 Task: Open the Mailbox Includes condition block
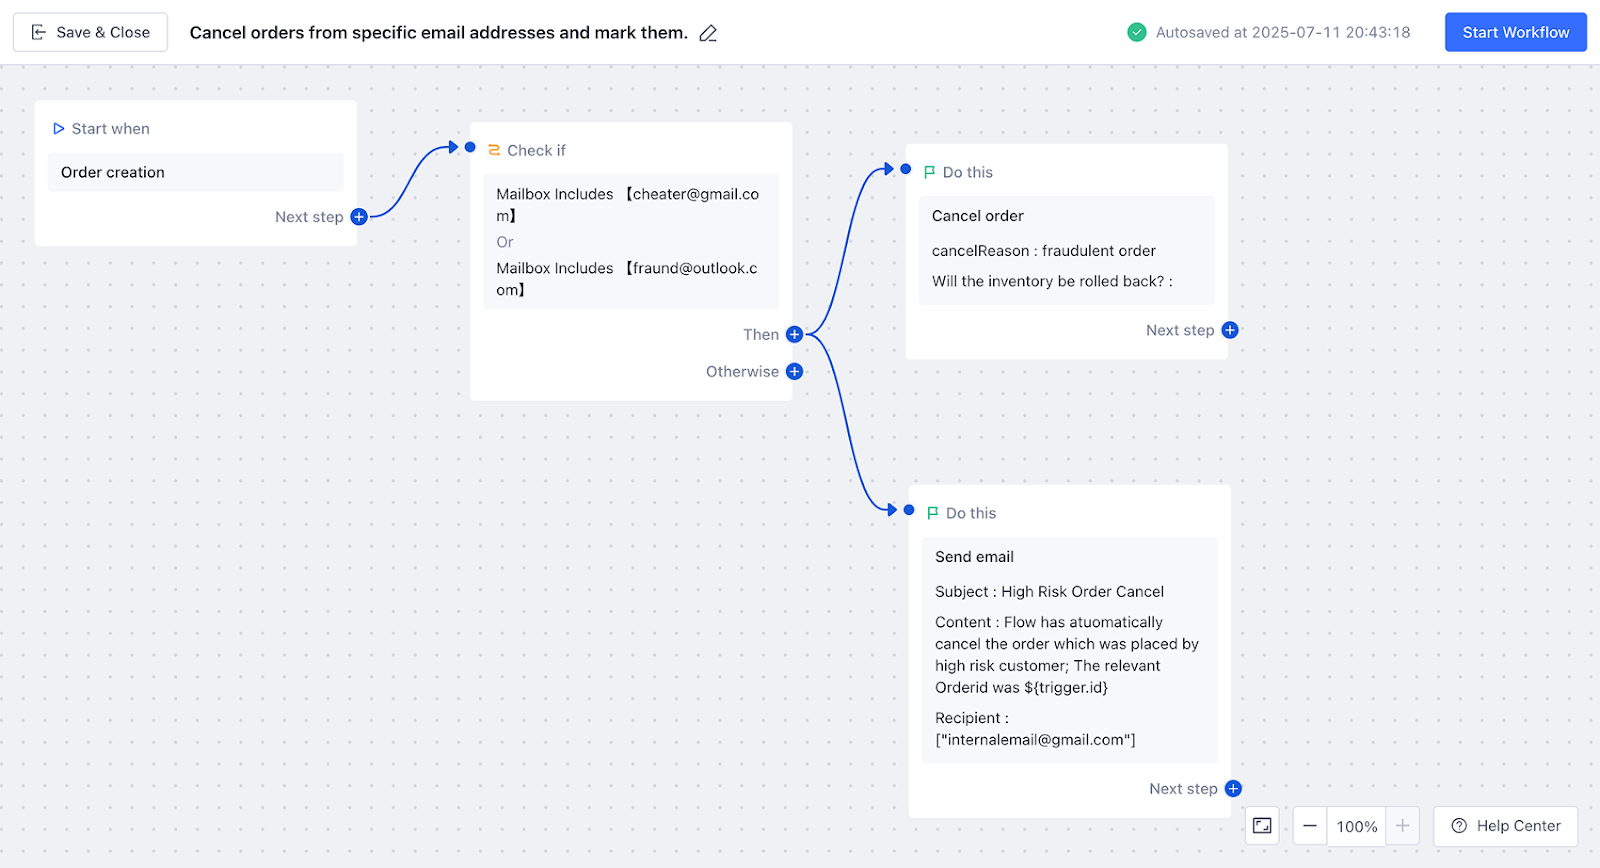[x=630, y=242]
